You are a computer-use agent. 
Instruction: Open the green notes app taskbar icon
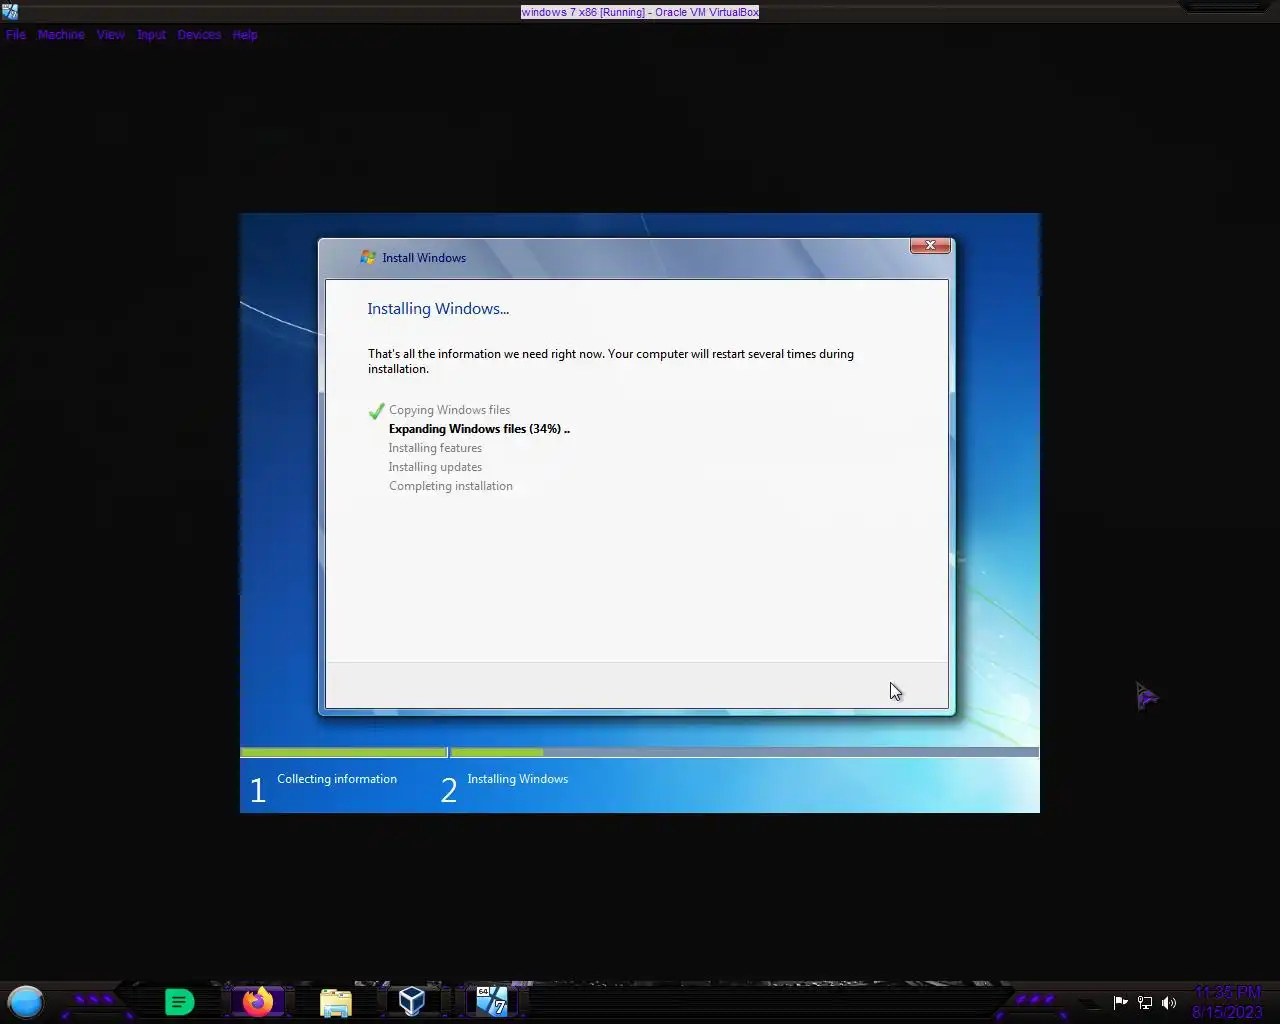179,1001
